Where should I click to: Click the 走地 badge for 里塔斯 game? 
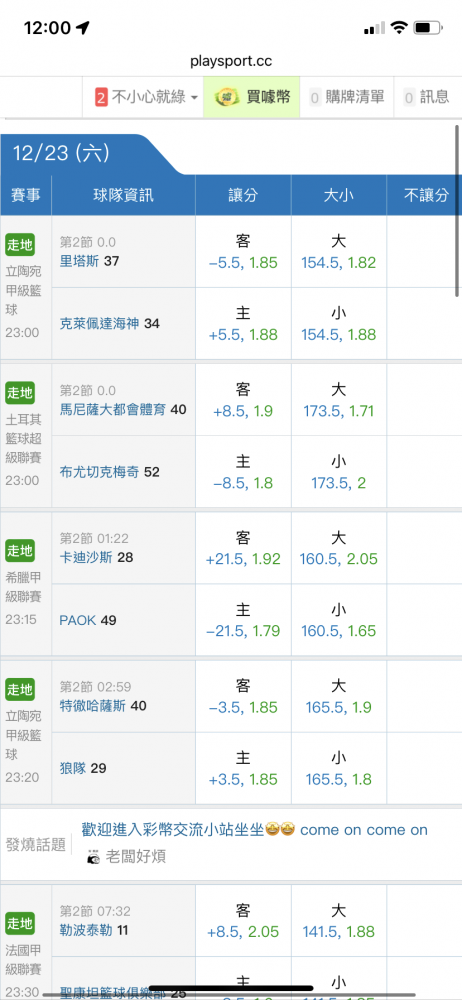coord(20,244)
